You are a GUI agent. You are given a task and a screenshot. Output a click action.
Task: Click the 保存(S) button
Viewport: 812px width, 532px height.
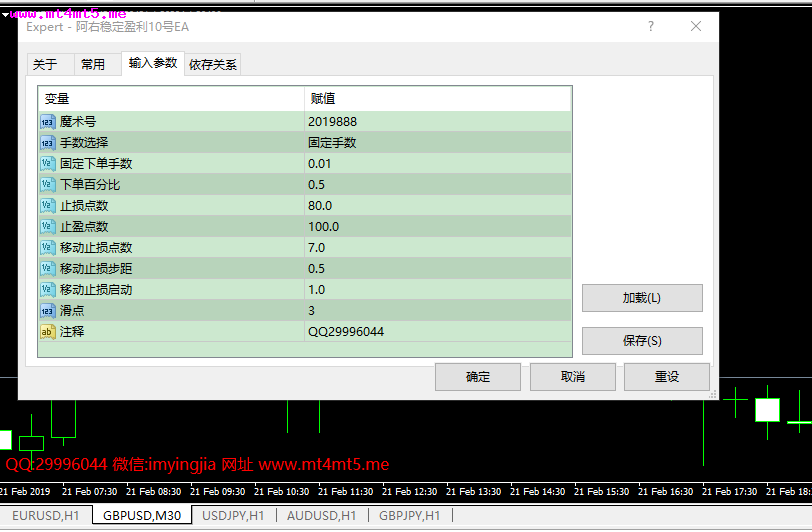tap(642, 341)
